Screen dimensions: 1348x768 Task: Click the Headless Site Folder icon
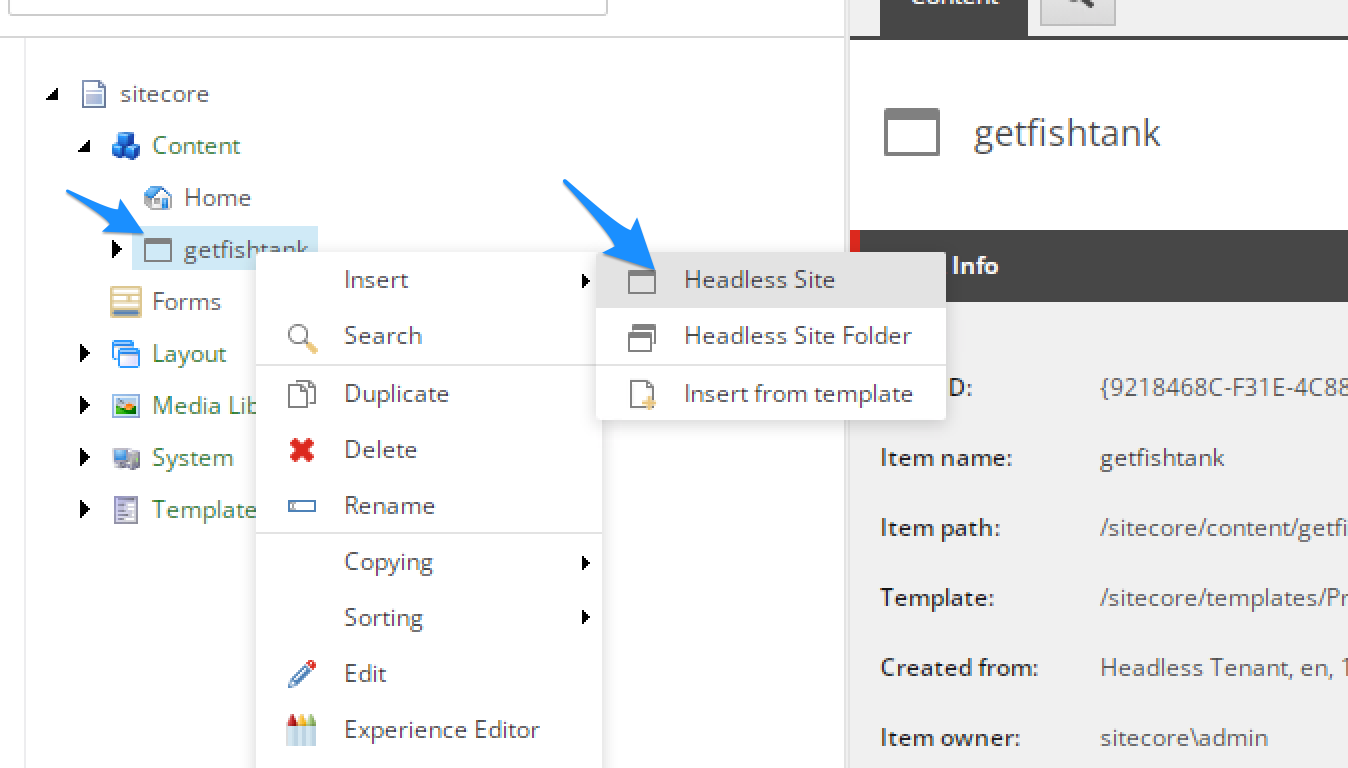[642, 338]
